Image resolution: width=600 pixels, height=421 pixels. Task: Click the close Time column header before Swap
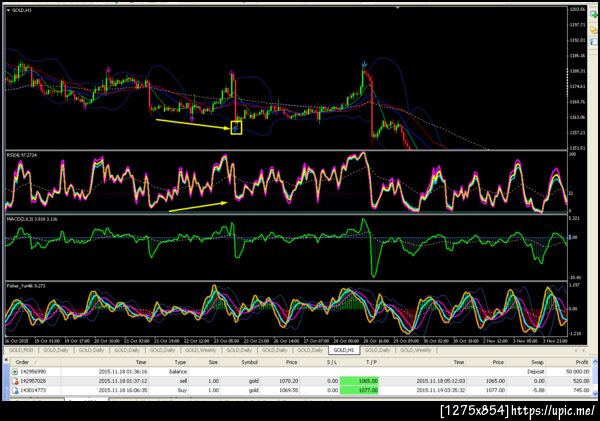pyautogui.click(x=459, y=362)
